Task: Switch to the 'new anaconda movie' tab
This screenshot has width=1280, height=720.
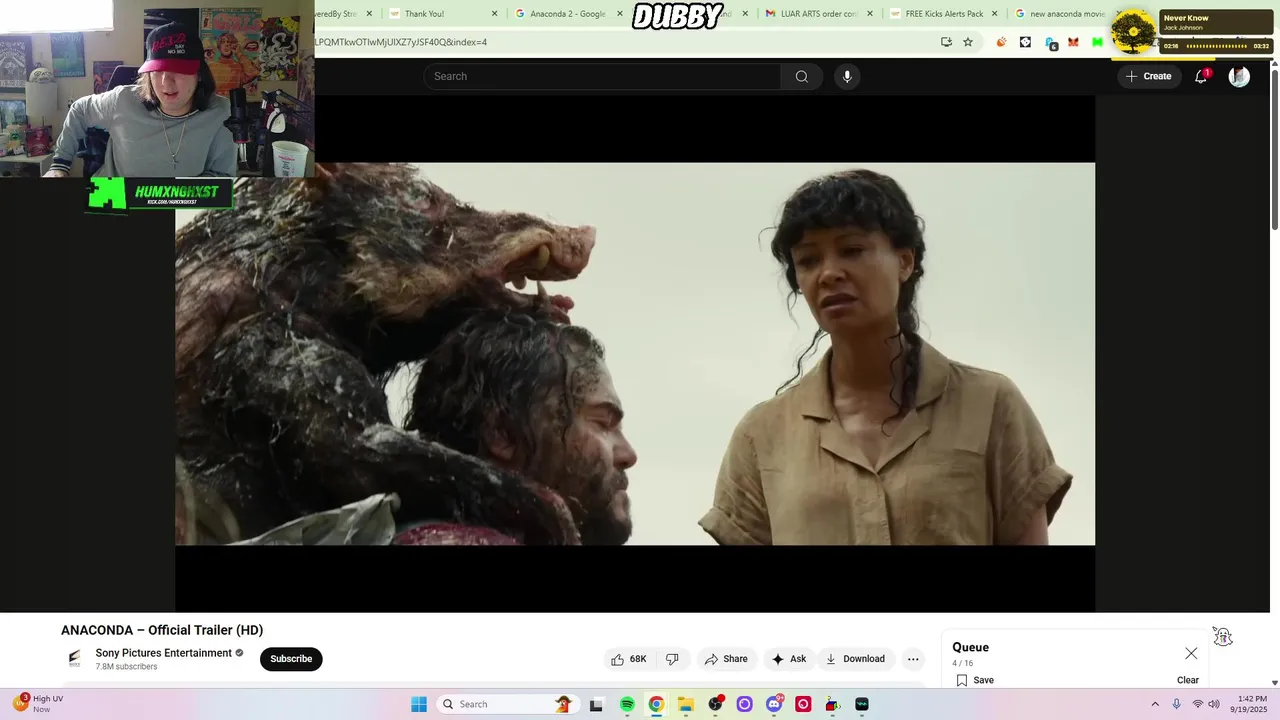Action: (1066, 14)
